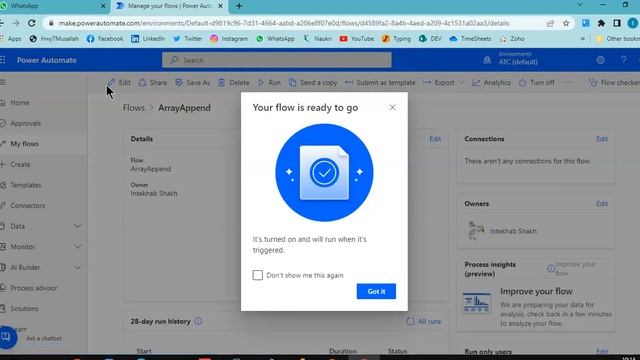Open the LinkedIn bookmark
This screenshot has width=640, height=360.
point(148,39)
